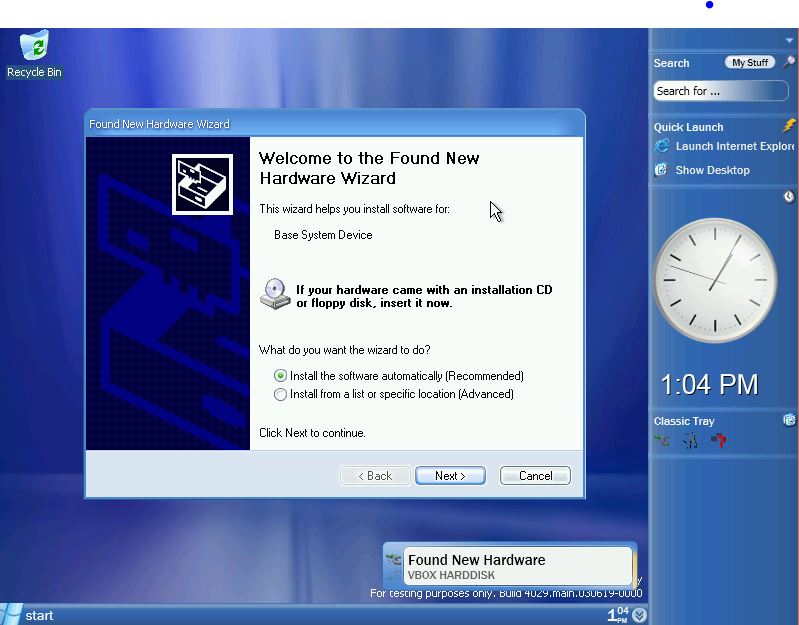
Task: Click the Quick Launch heading
Action: 688,127
